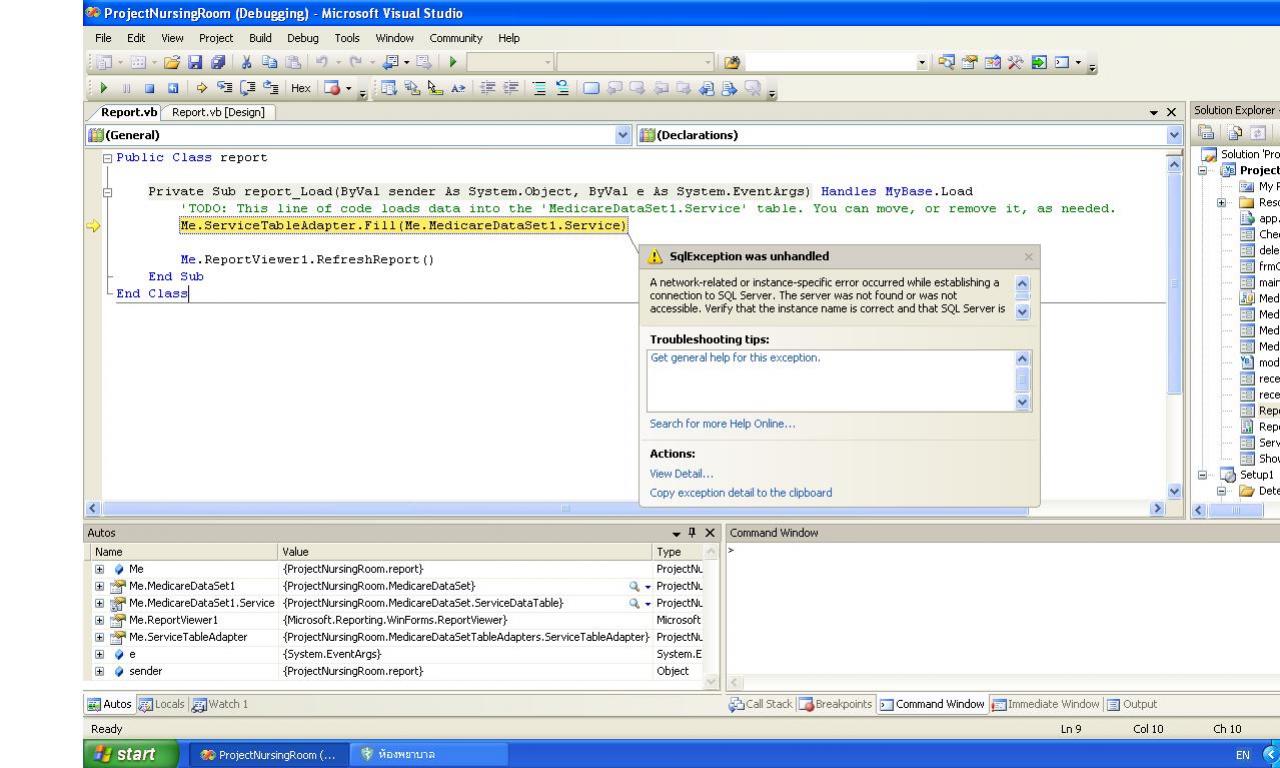Collapse the Public Class report region
This screenshot has width=1280, height=768.
click(x=108, y=158)
